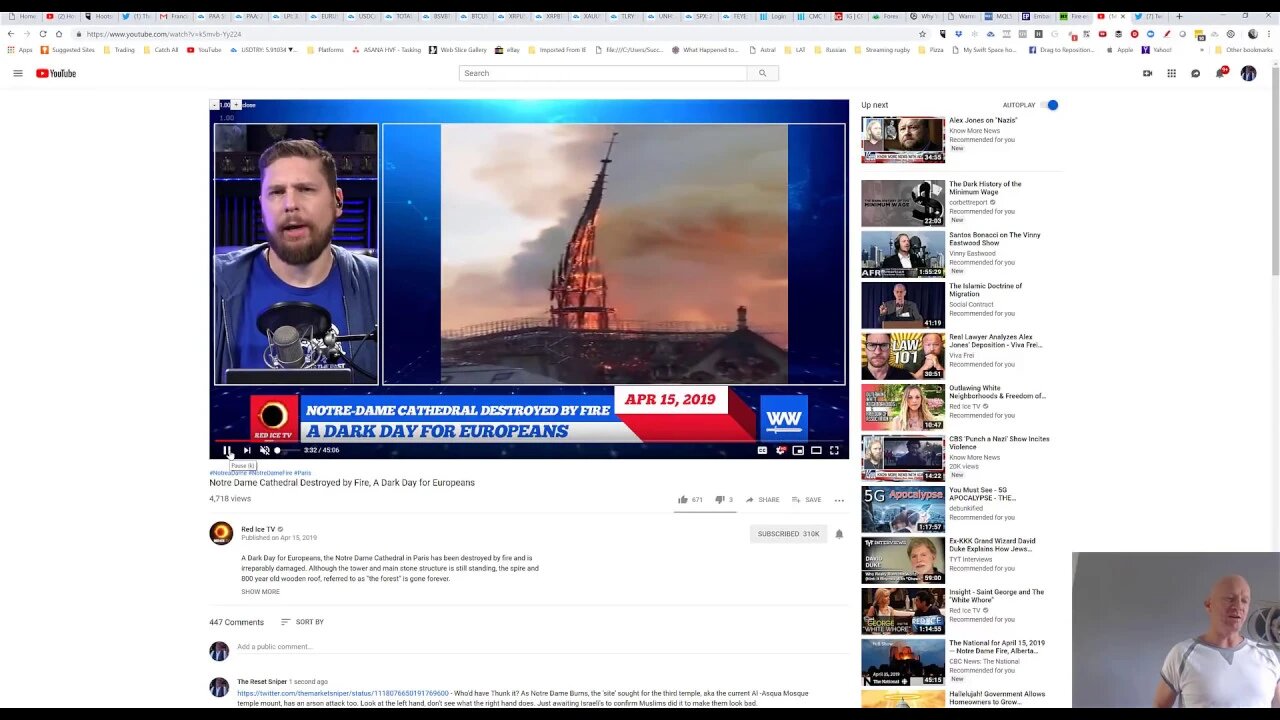Image resolution: width=1280 pixels, height=720 pixels.
Task: Open 'Alex Jones on Nazis' thumbnail
Action: point(903,139)
